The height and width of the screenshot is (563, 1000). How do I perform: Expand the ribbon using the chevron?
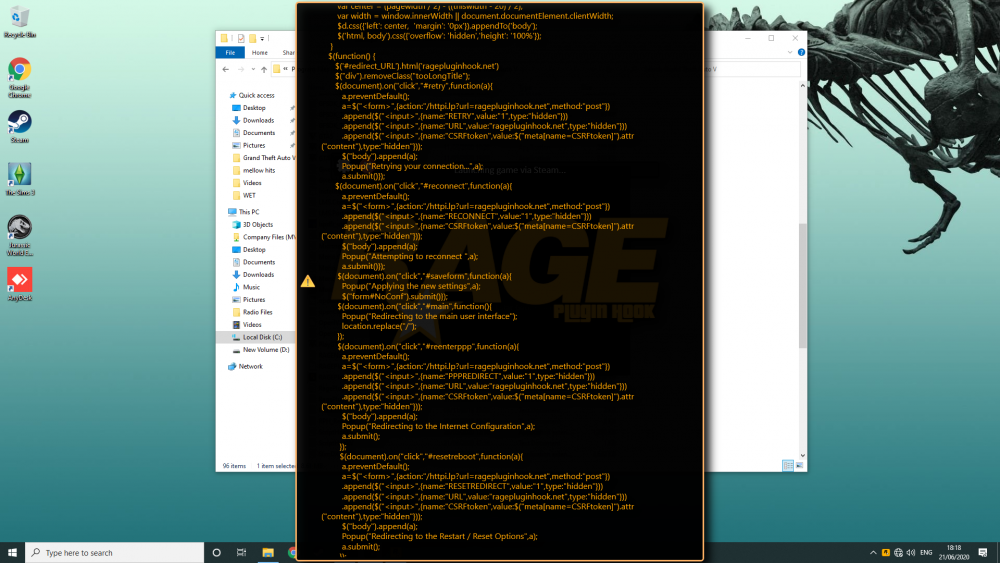pos(790,52)
